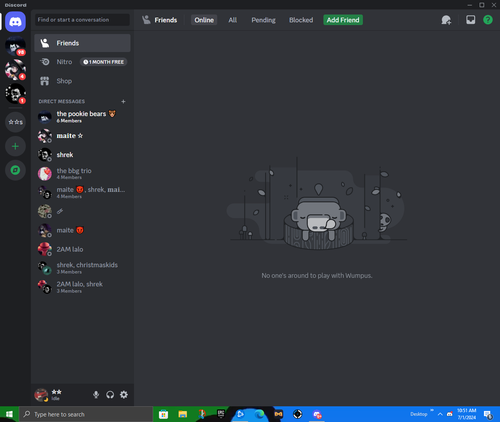The image size is (500, 422).
Task: Open DM with camo avatar user
Action: [x=82, y=211]
